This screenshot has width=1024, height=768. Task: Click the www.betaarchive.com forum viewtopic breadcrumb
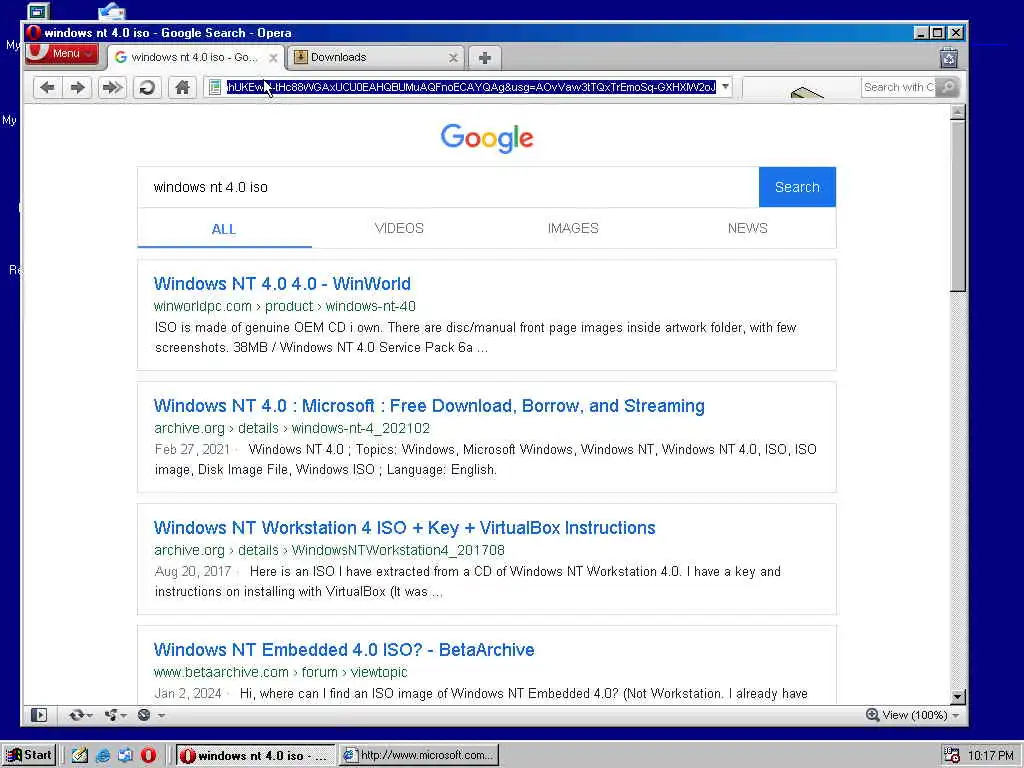pos(280,673)
